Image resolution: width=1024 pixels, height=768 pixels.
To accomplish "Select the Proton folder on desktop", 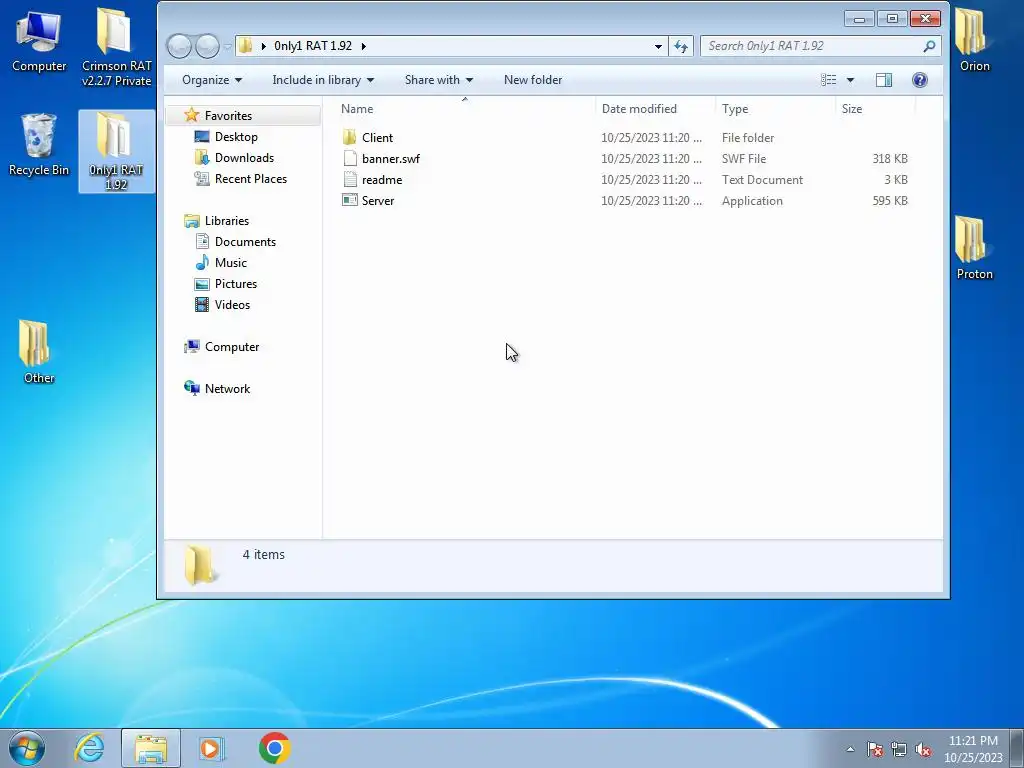I will tap(974, 248).
